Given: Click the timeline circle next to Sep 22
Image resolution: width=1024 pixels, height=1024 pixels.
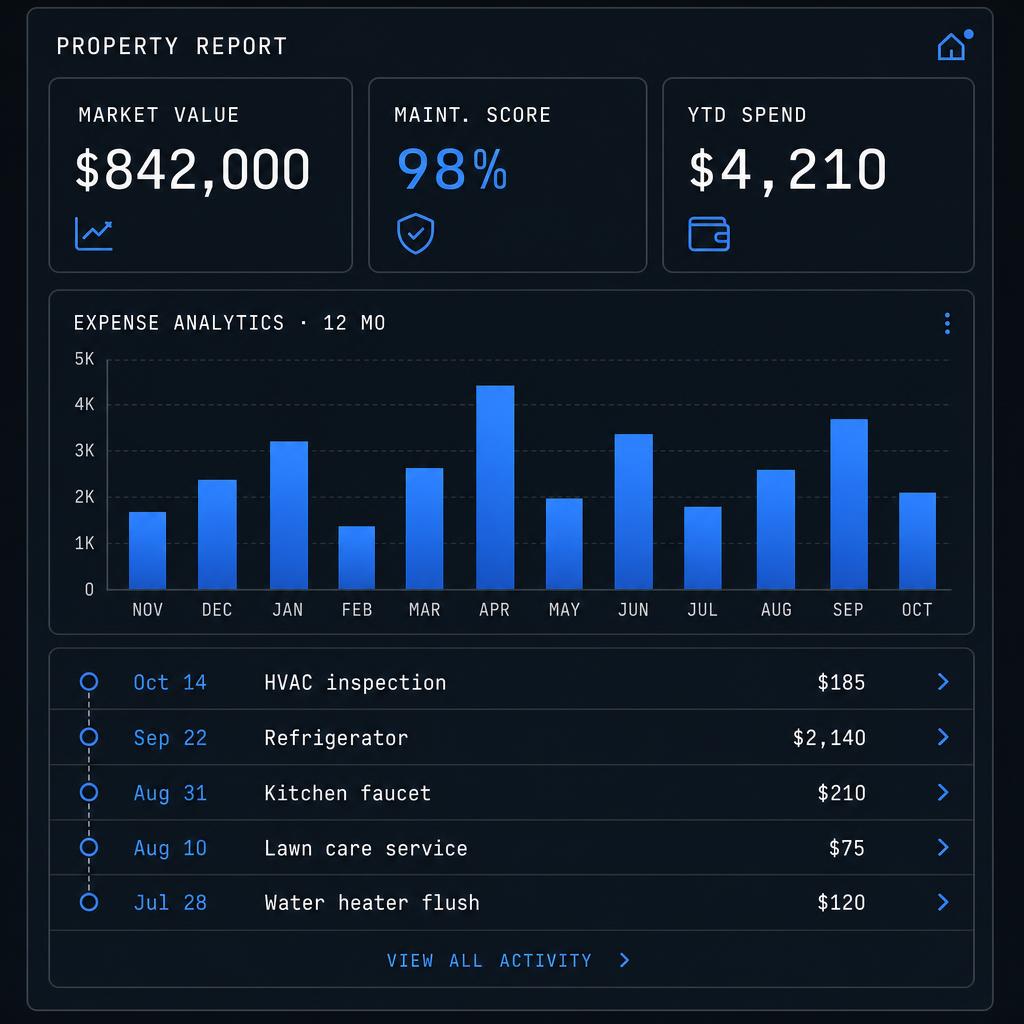Looking at the screenshot, I should [89, 737].
